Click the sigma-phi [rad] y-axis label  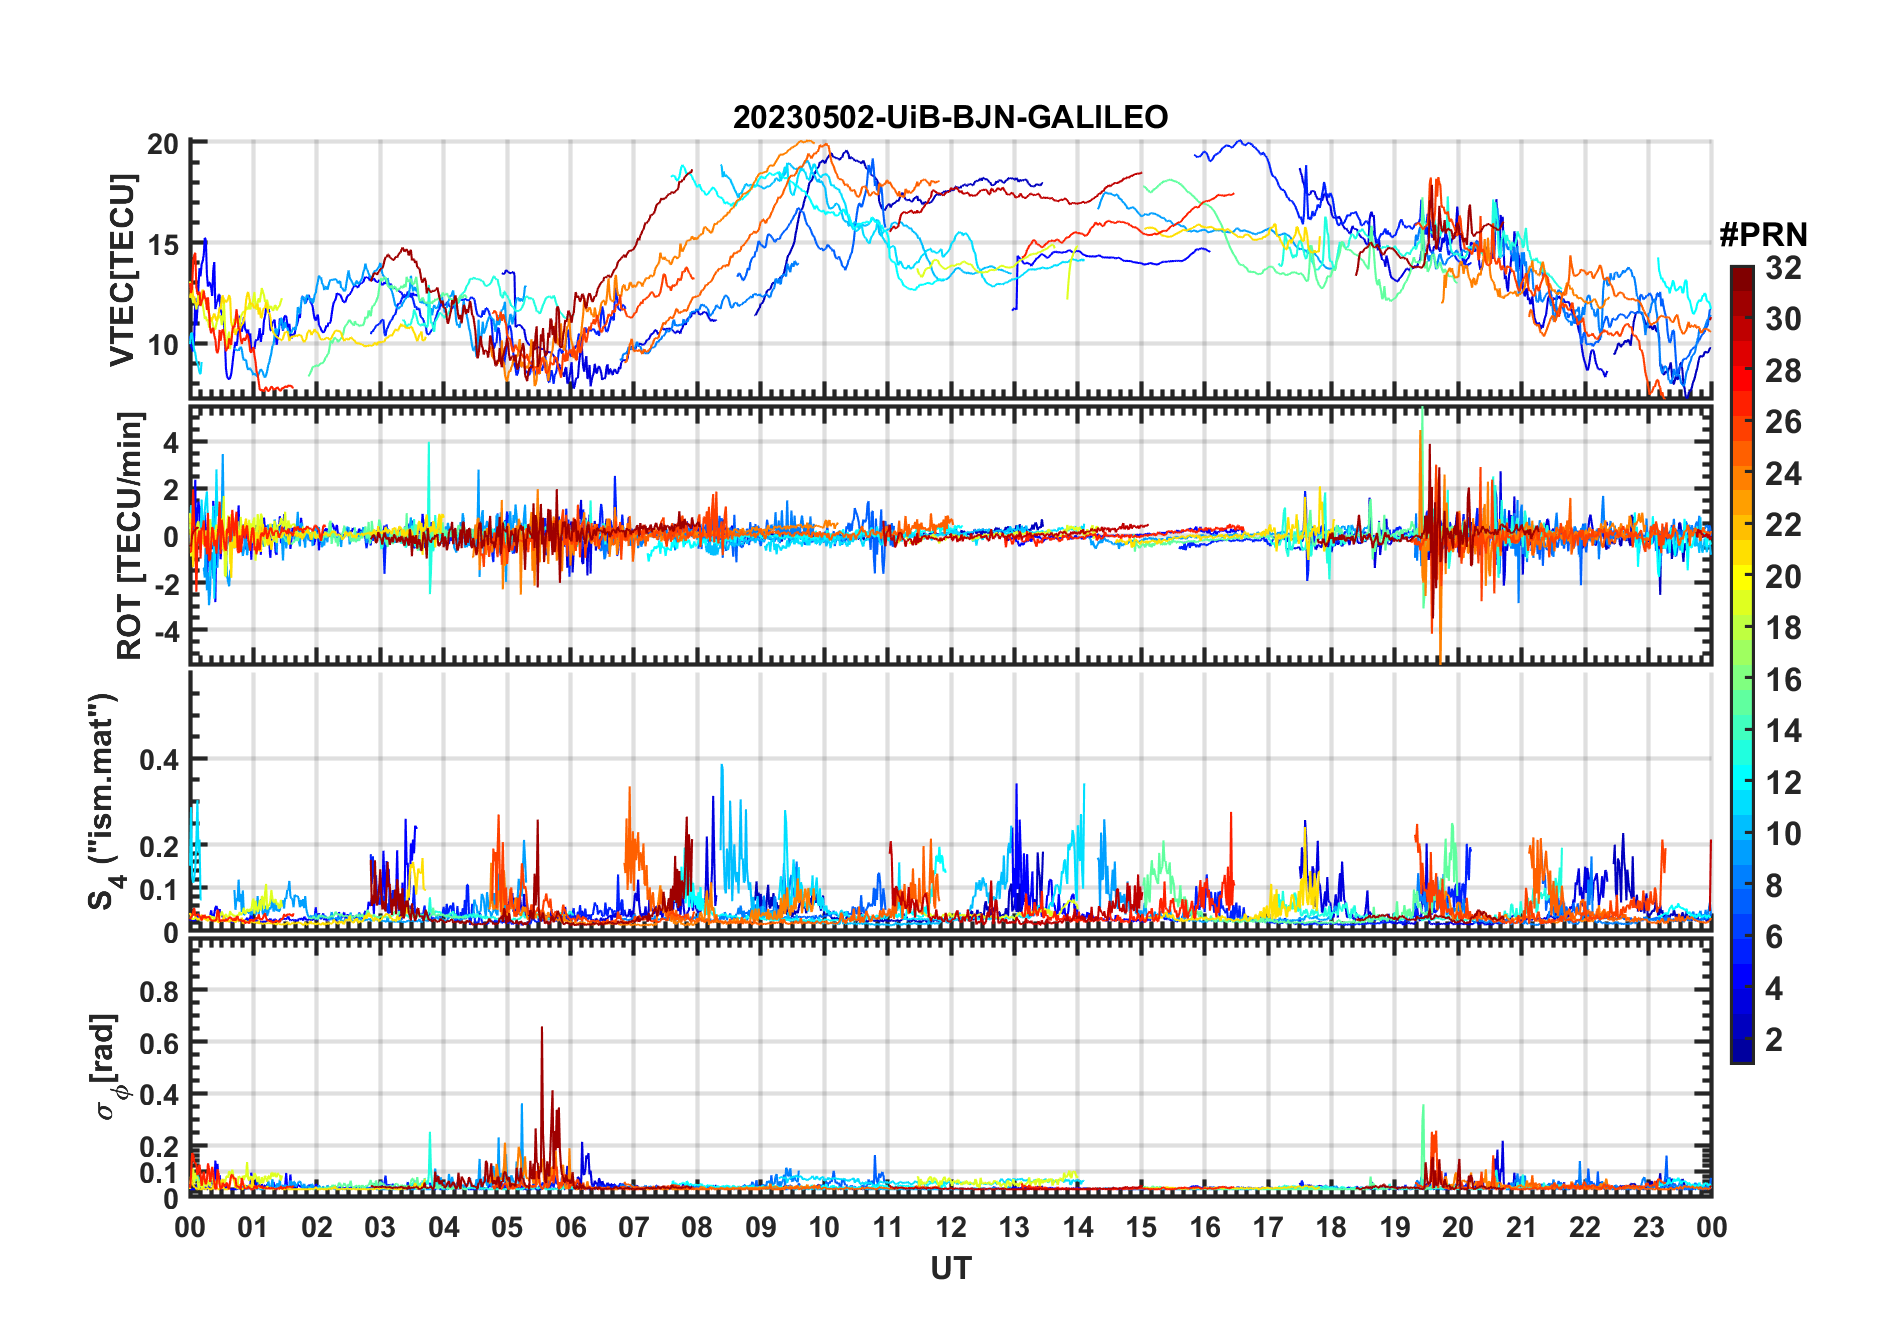click(x=107, y=1067)
